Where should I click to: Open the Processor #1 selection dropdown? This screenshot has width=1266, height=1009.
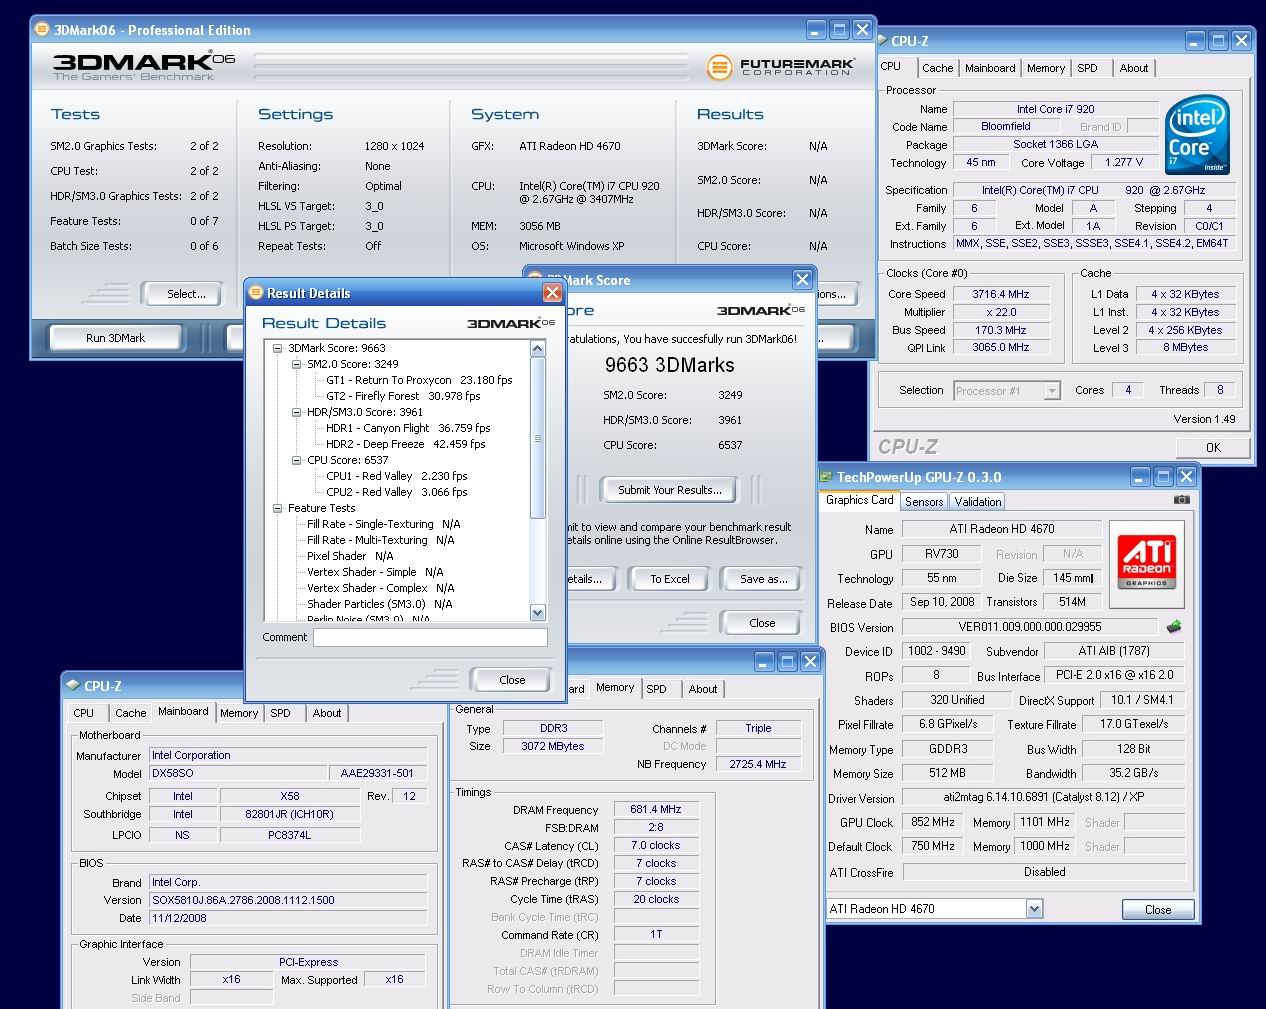click(x=1051, y=391)
